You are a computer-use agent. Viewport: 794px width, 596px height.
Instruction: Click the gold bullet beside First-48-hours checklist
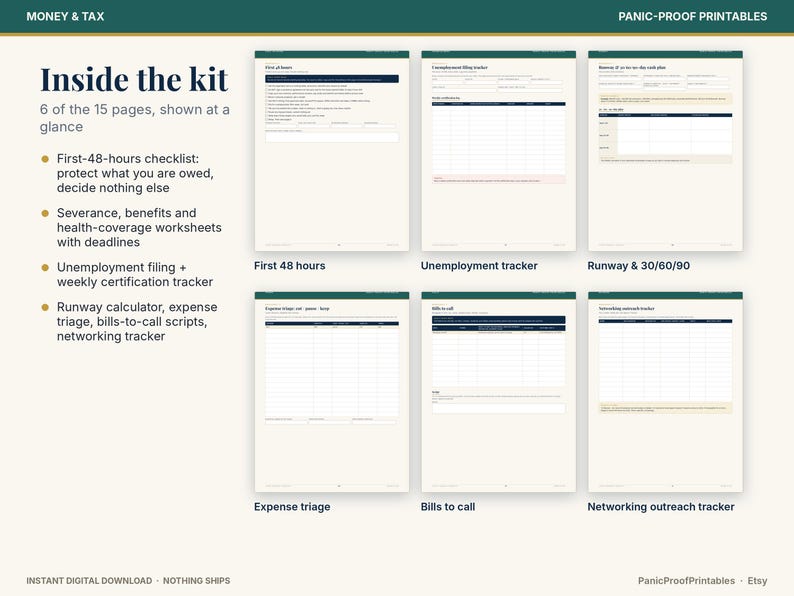pos(45,159)
